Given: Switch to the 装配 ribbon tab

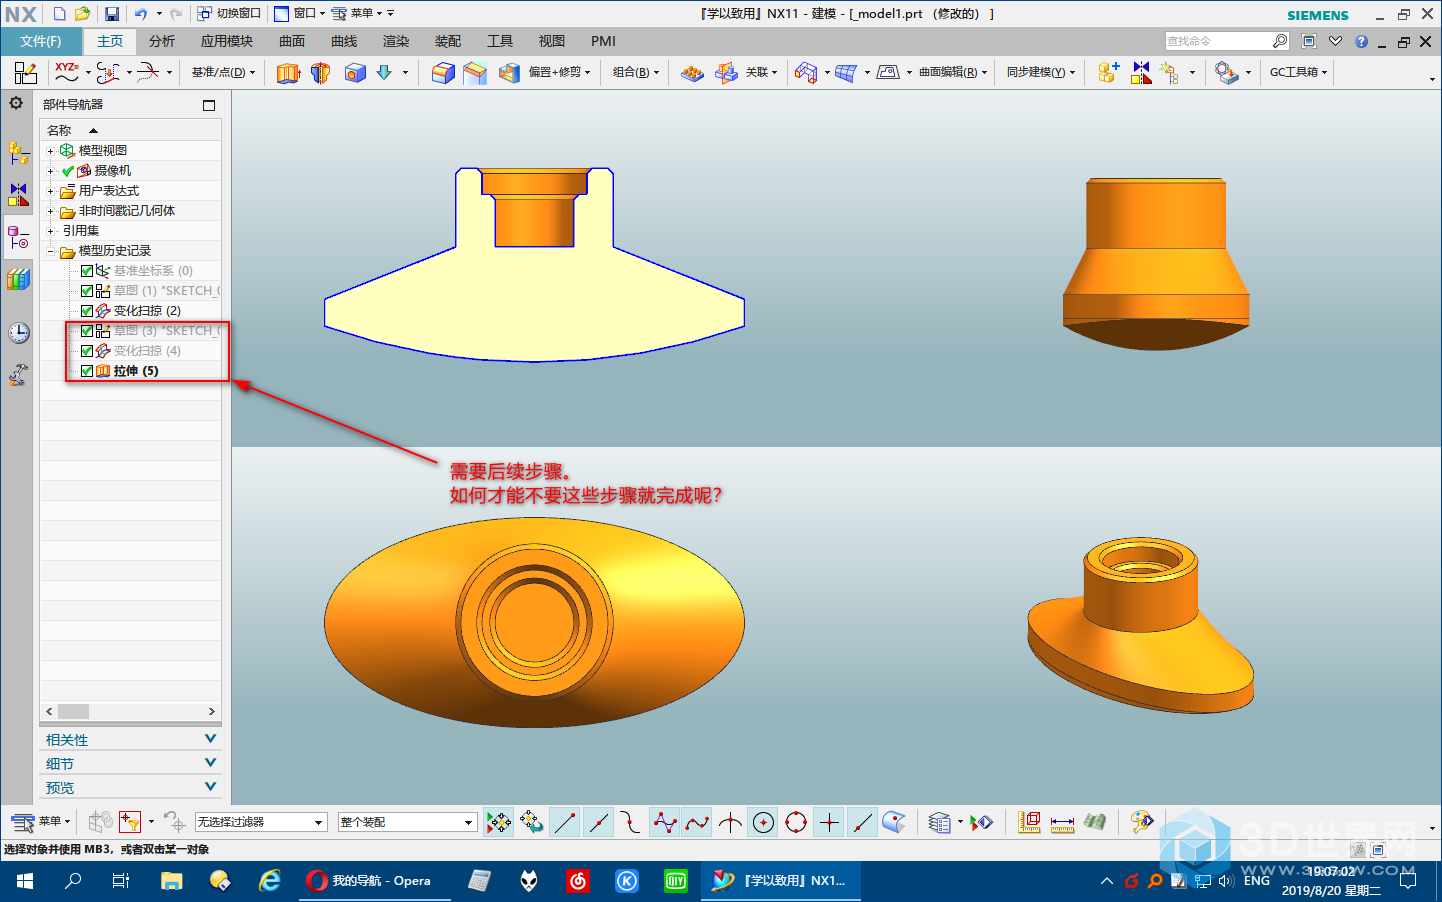Looking at the screenshot, I should pos(448,41).
